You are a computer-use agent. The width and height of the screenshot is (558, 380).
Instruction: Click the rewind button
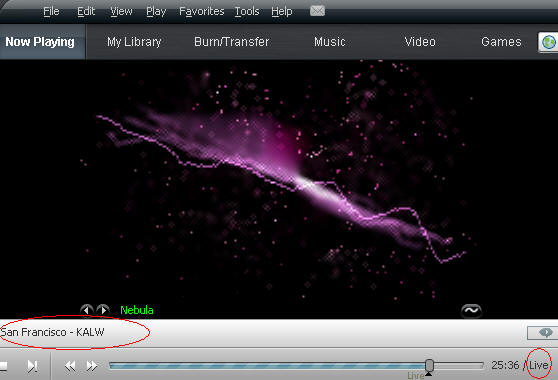coord(70,366)
